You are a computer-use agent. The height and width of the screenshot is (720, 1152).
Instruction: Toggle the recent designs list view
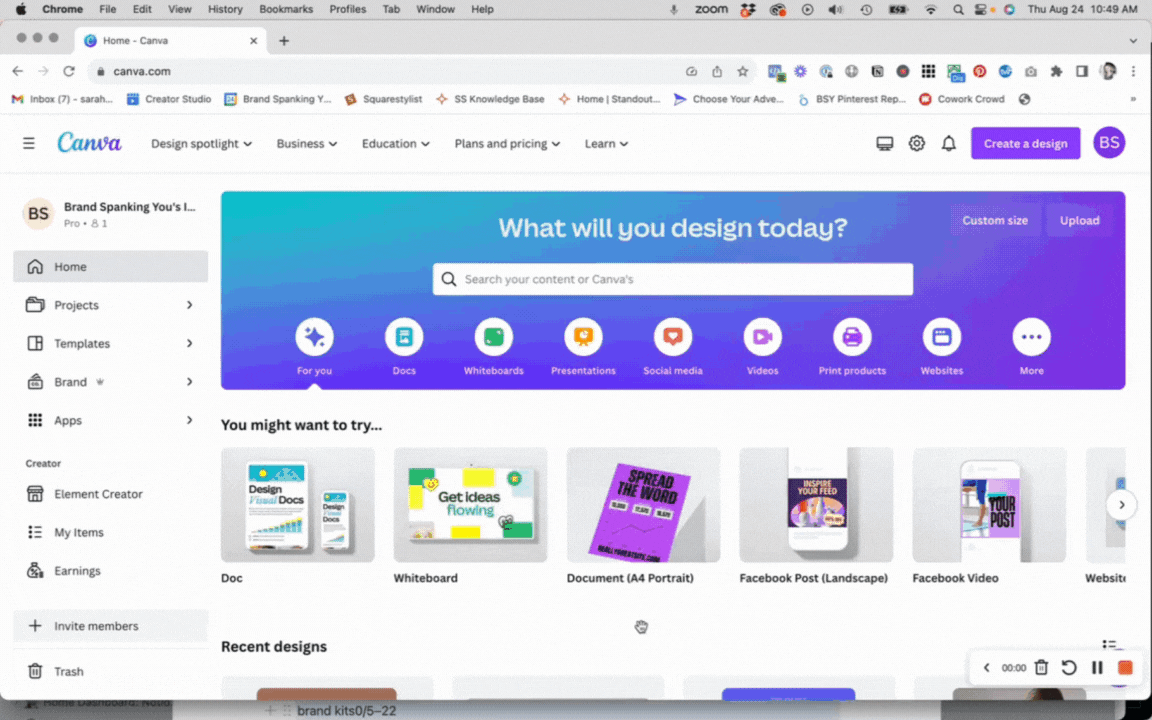[1109, 645]
